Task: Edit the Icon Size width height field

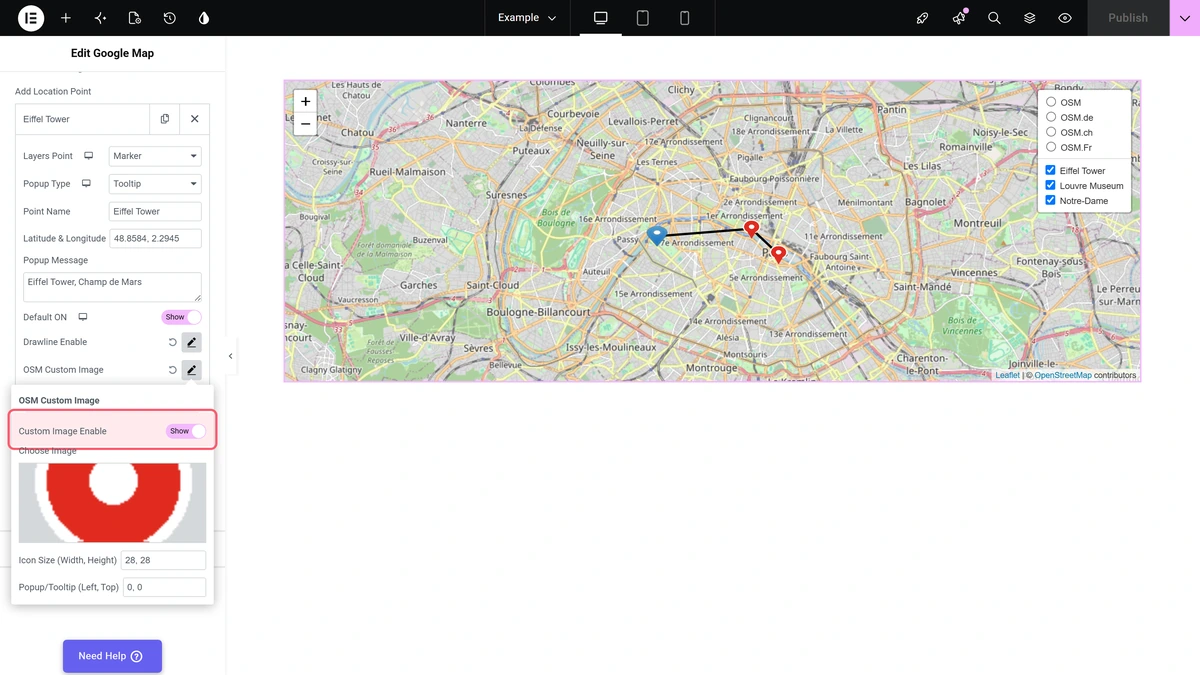Action: tap(164, 560)
